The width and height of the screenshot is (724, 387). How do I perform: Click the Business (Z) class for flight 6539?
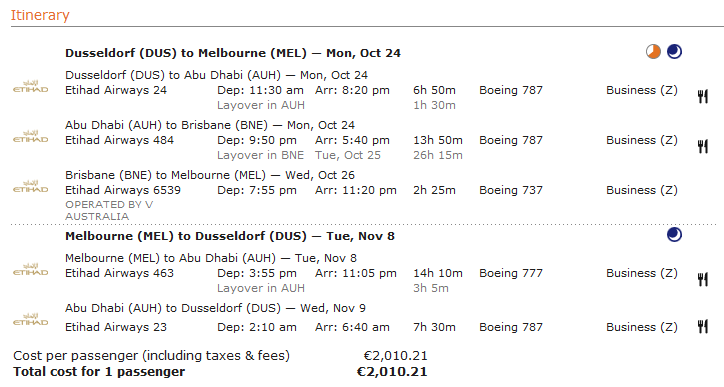tap(642, 190)
